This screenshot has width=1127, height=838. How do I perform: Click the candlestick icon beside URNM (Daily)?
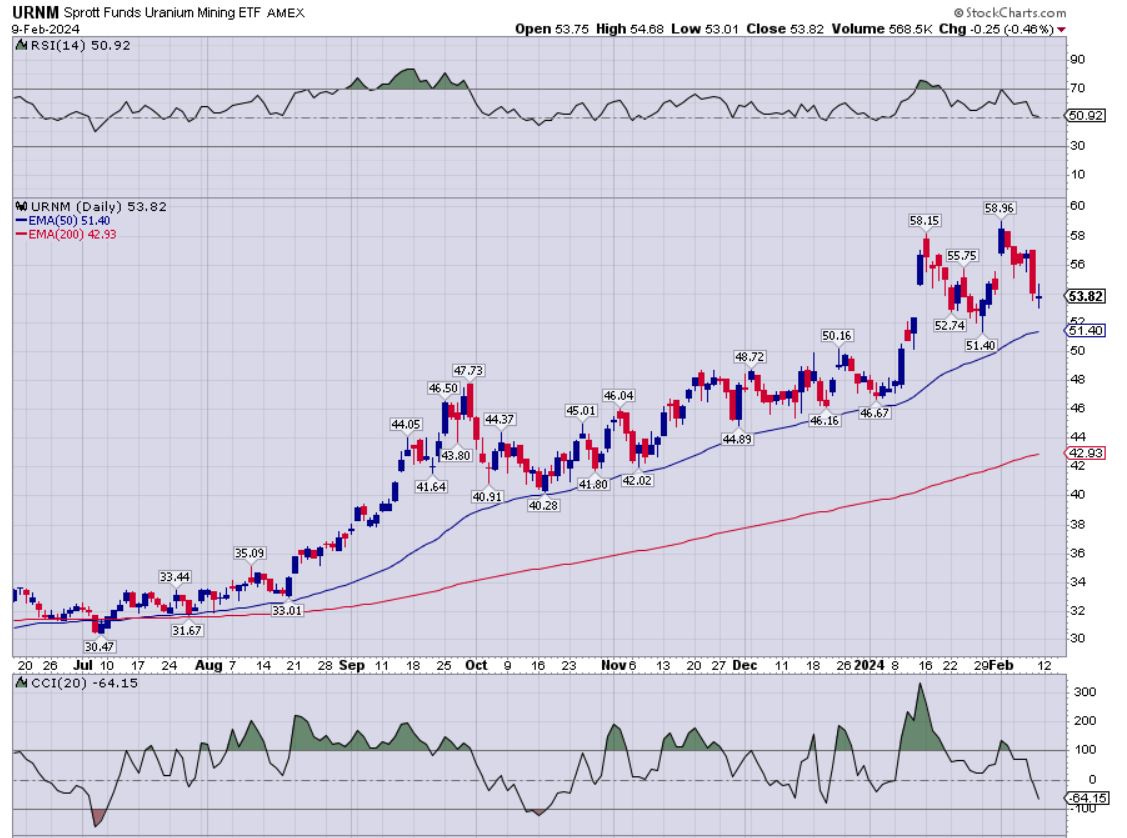(x=22, y=206)
